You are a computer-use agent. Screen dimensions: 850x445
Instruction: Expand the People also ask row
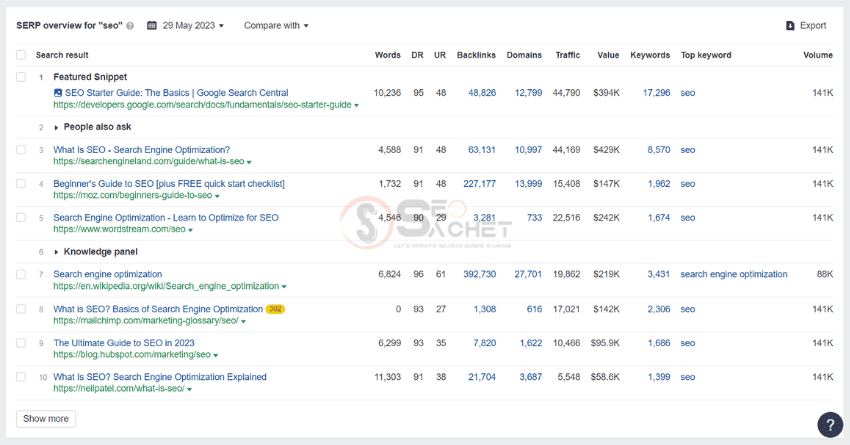[x=56, y=127]
